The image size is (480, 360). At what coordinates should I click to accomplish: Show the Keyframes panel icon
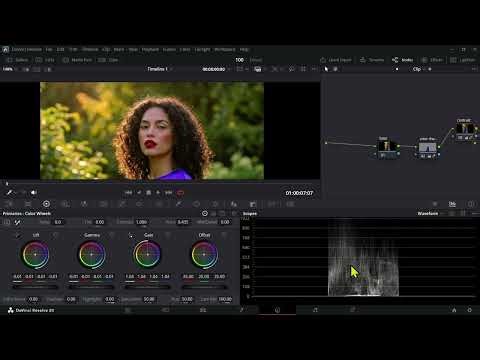point(435,204)
